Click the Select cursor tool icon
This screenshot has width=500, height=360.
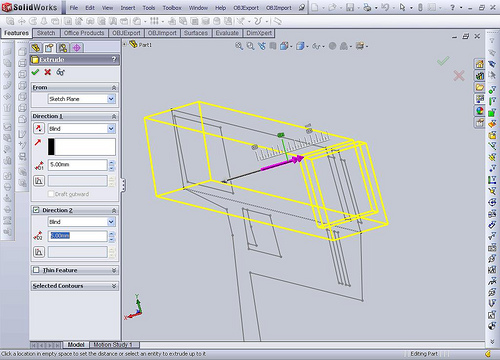pyautogui.click(x=403, y=7)
